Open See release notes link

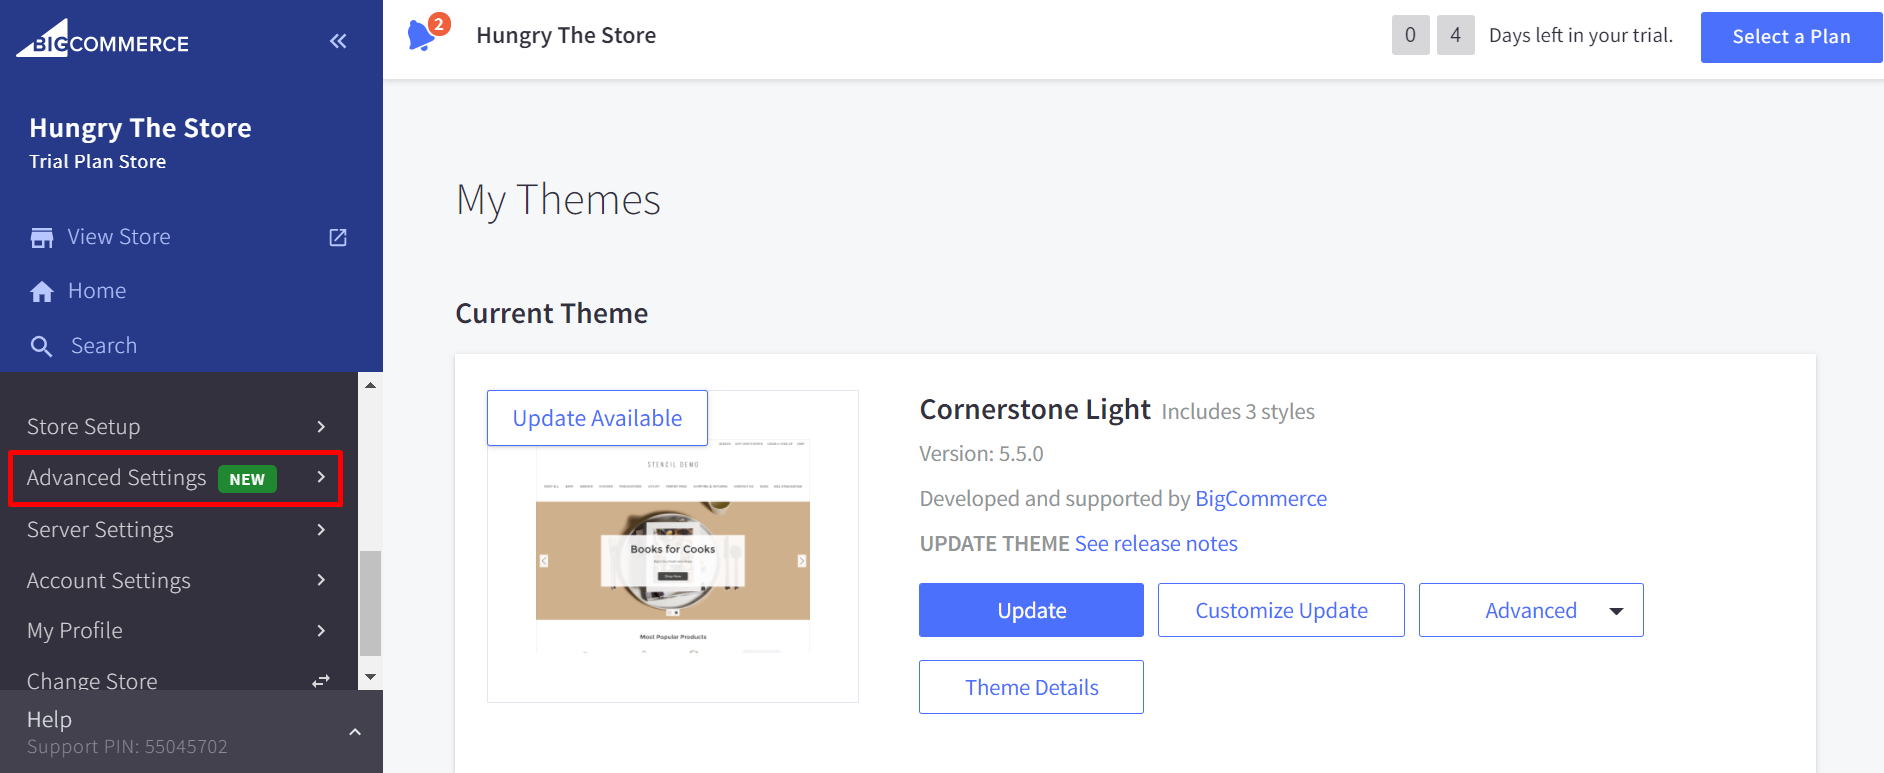[x=1156, y=544]
